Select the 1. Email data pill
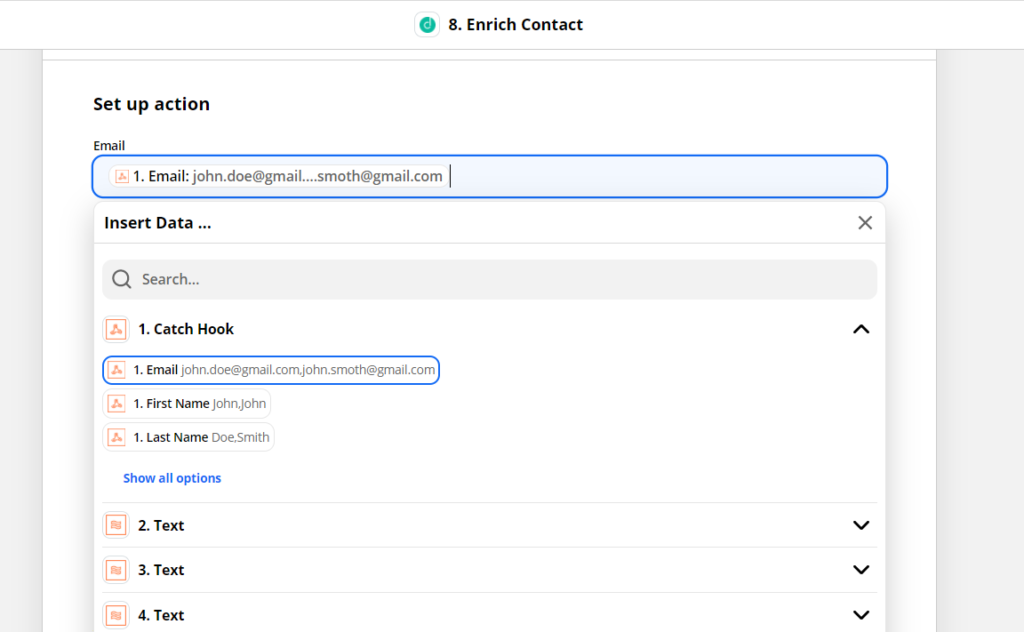 pos(271,370)
